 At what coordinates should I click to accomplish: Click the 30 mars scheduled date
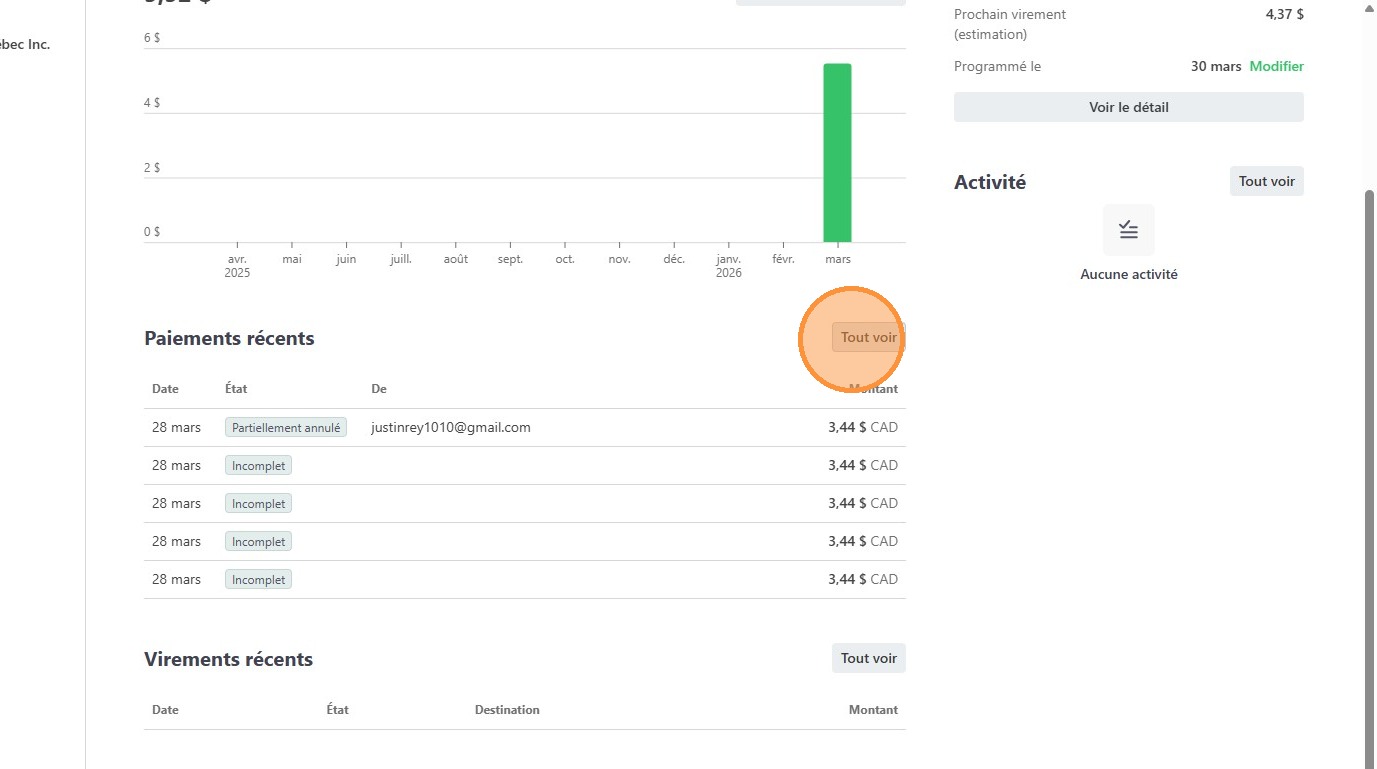click(1215, 66)
